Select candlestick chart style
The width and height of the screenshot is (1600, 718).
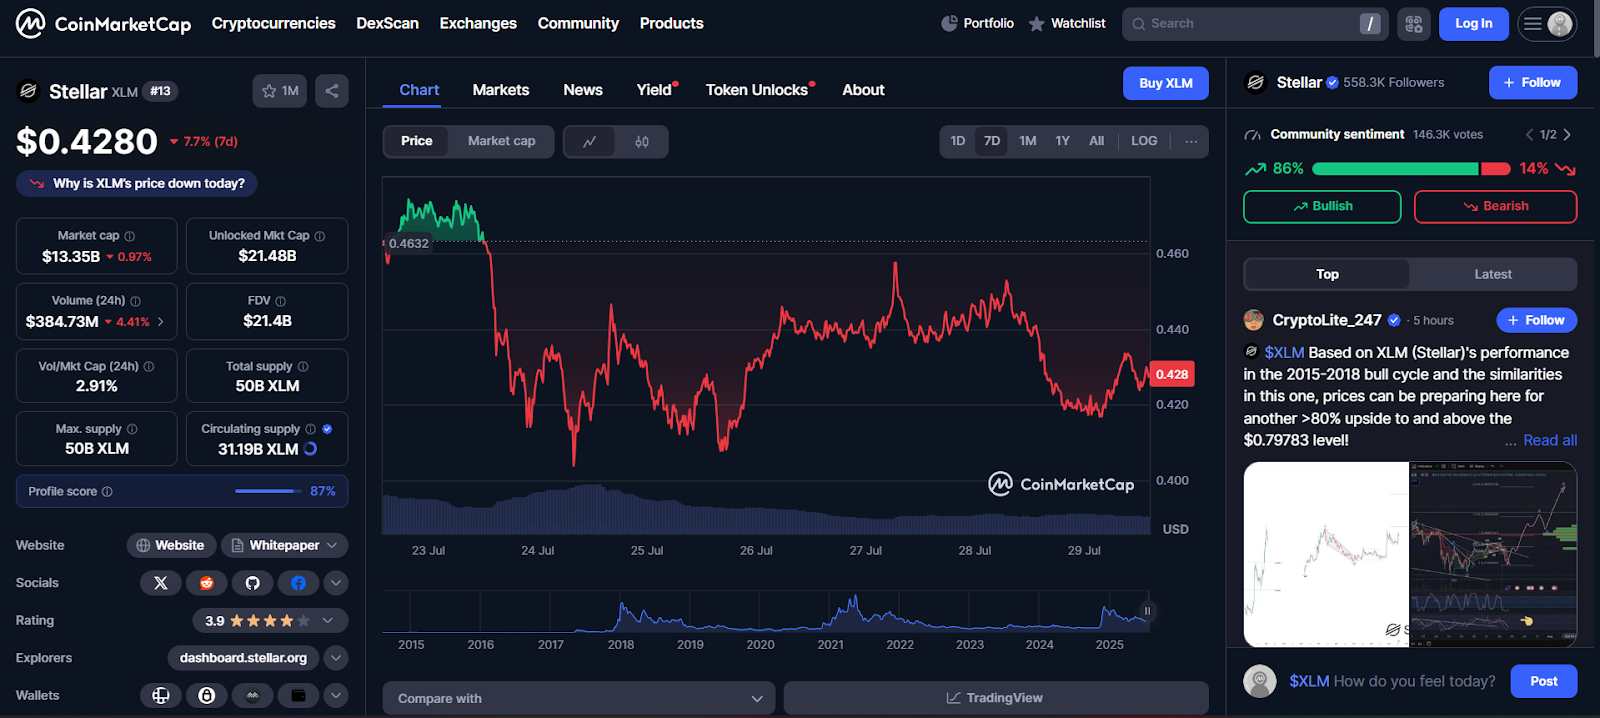click(642, 142)
